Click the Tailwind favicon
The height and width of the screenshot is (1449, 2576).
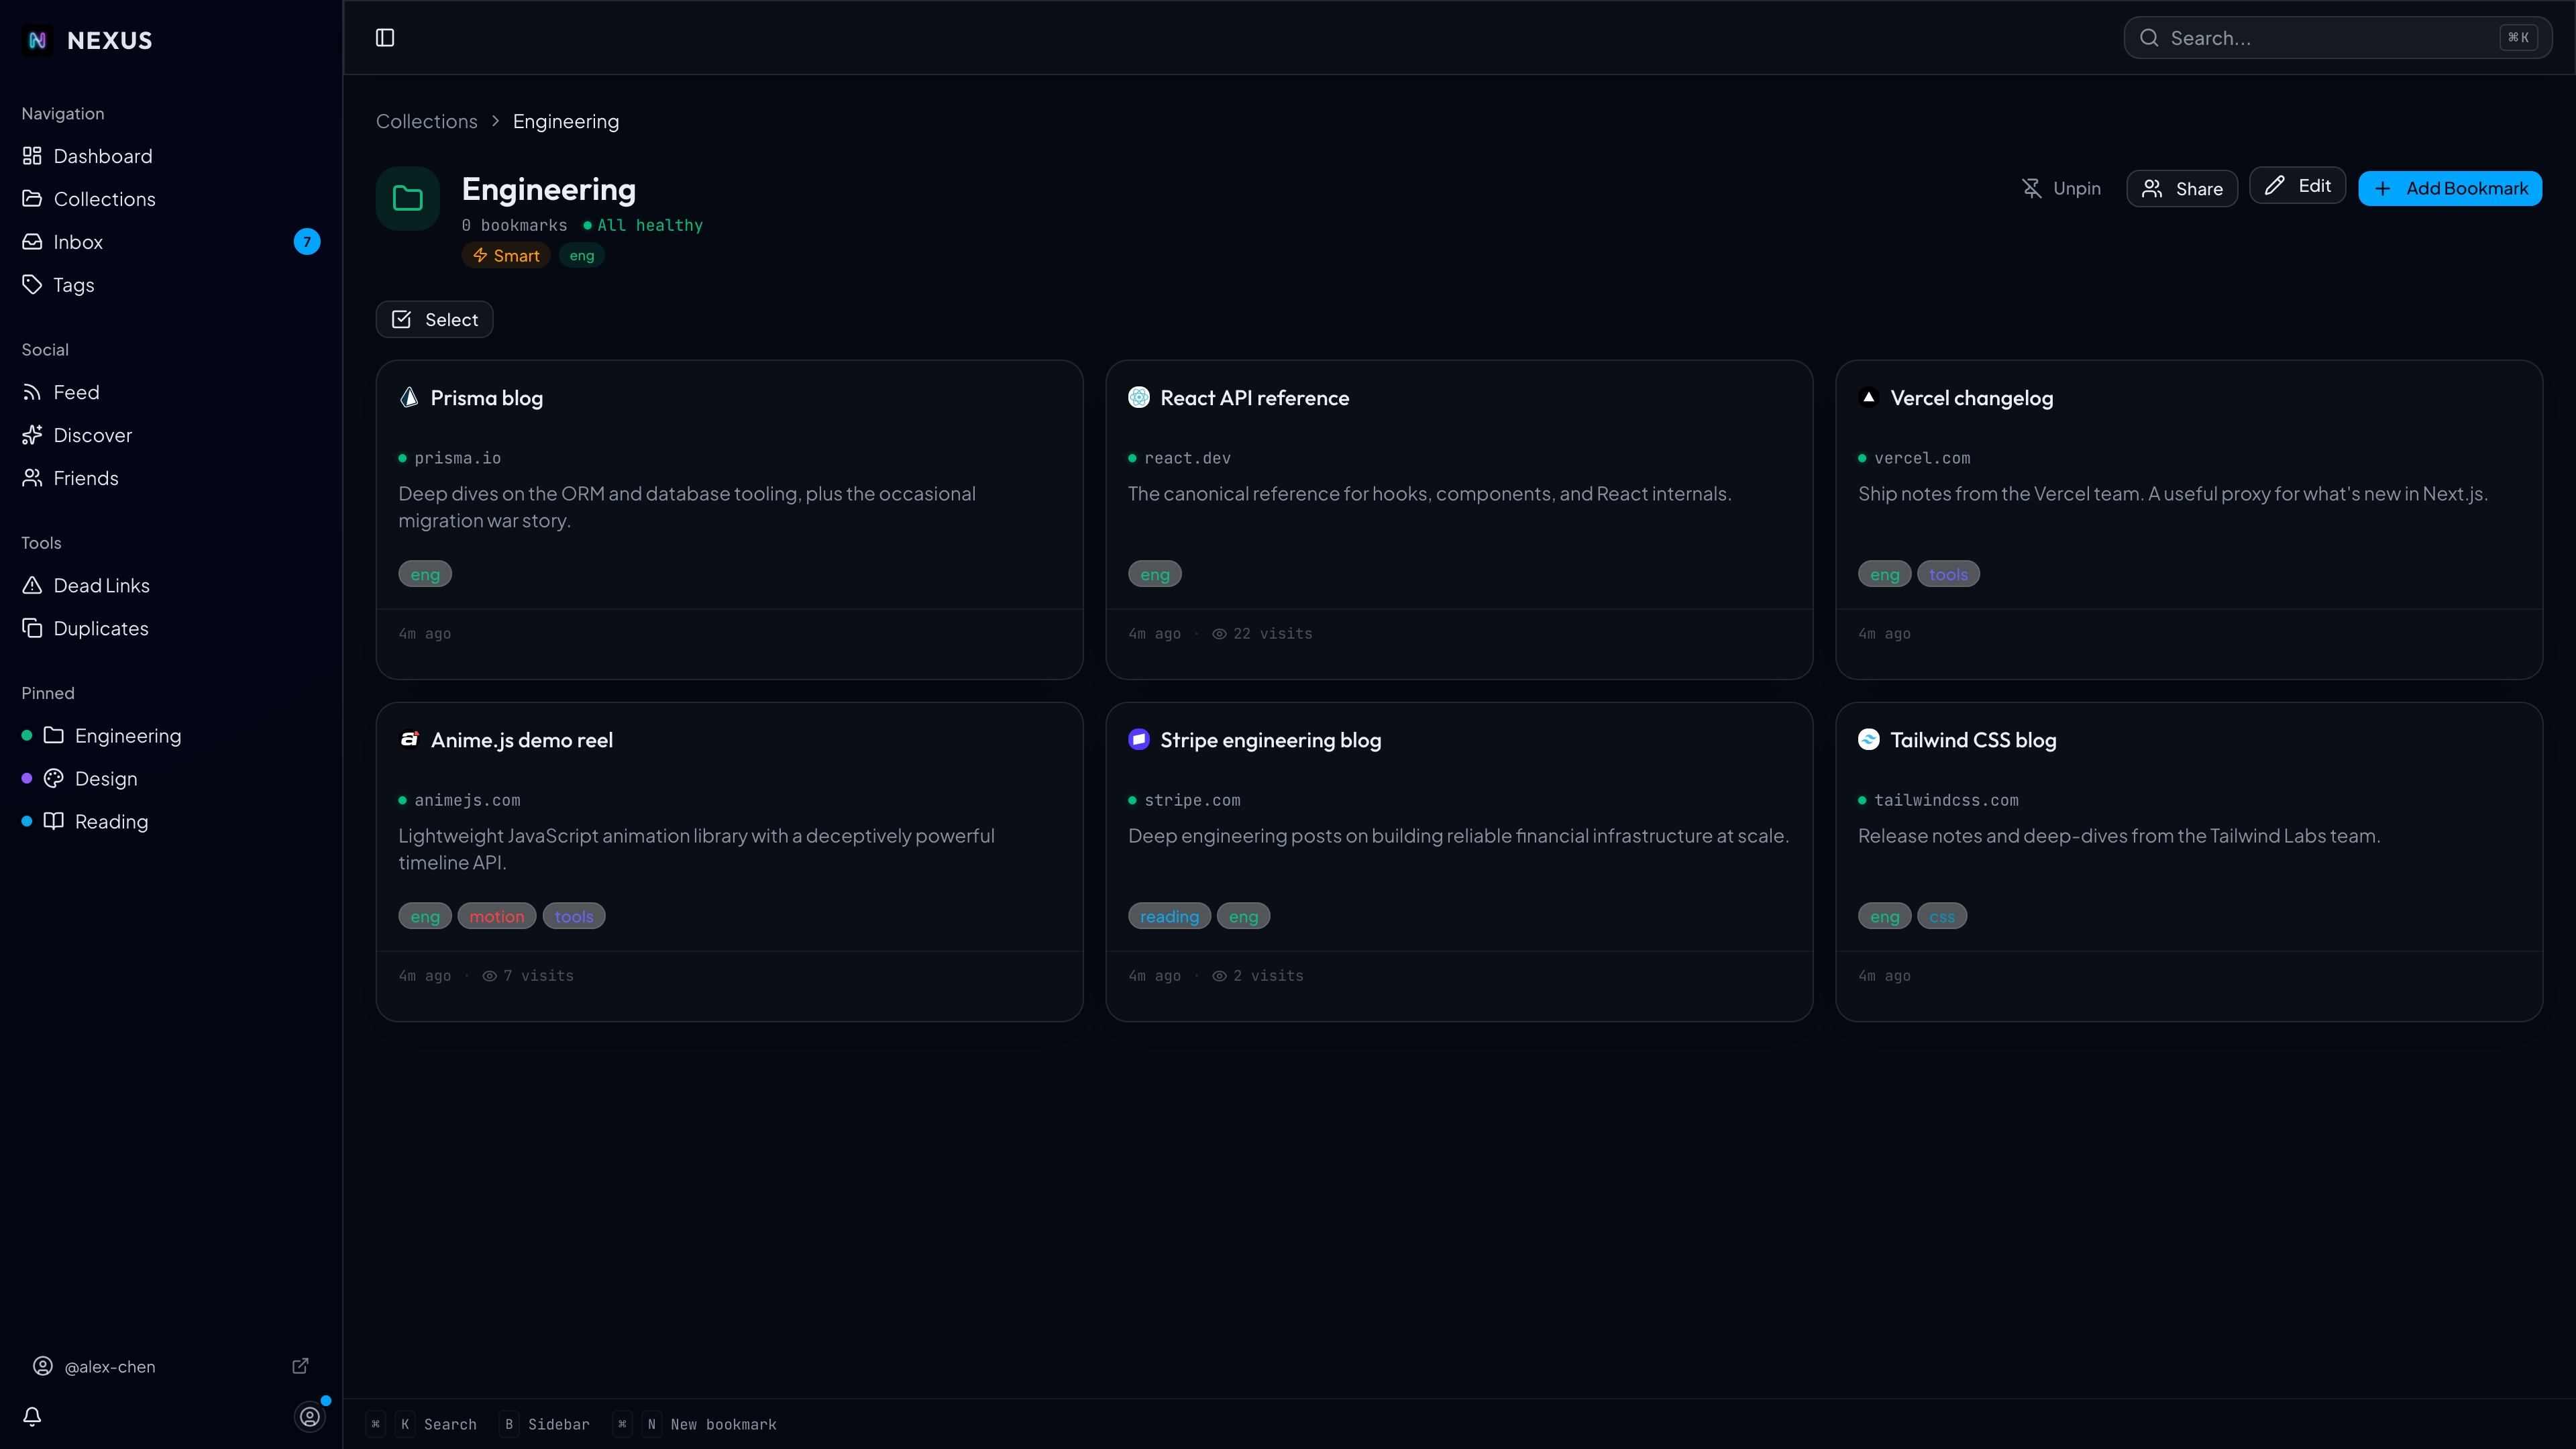click(x=1869, y=739)
